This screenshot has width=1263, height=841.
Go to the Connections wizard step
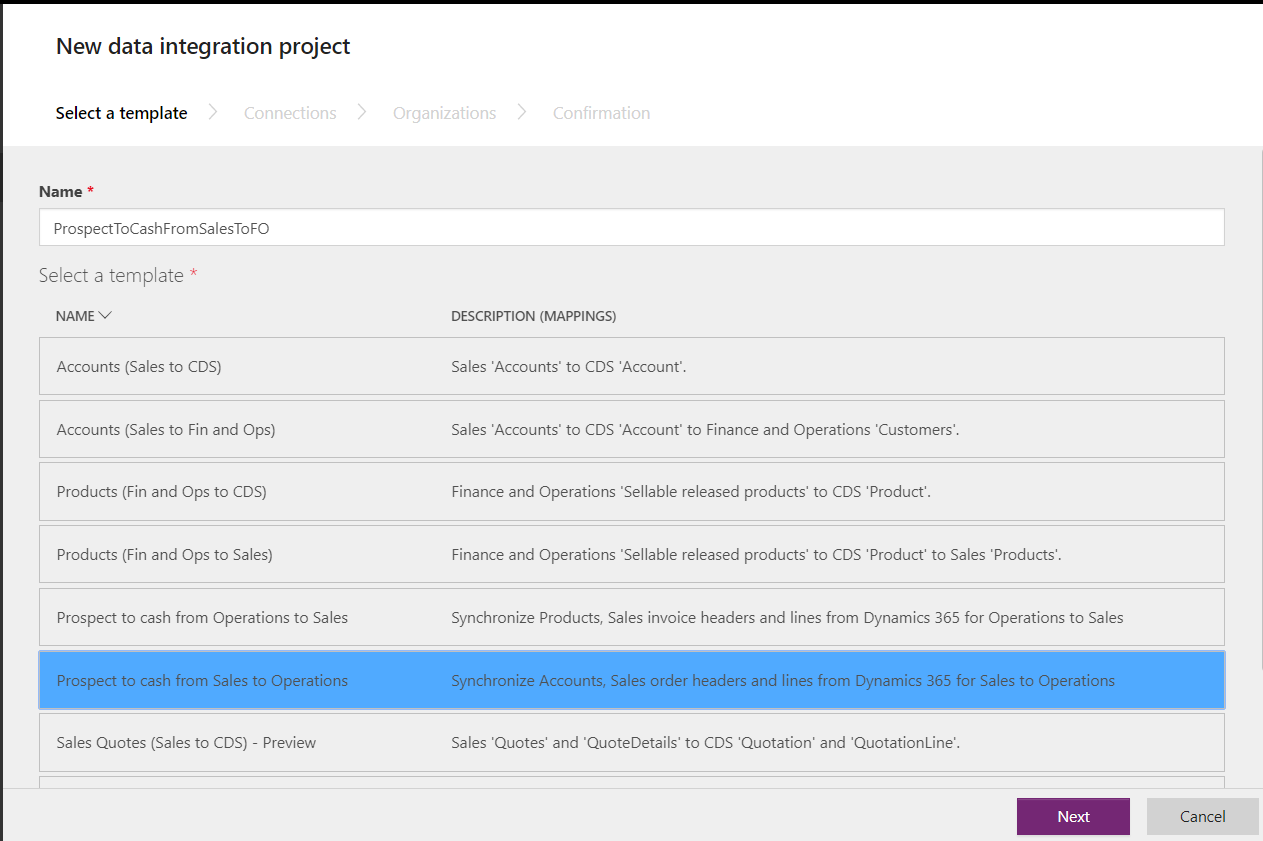click(290, 113)
